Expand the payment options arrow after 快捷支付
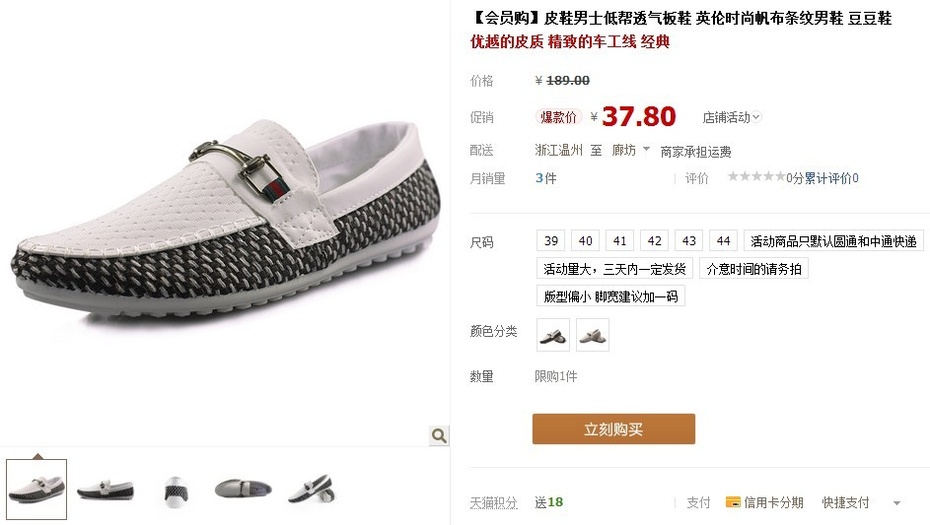The width and height of the screenshot is (930, 525). [897, 503]
